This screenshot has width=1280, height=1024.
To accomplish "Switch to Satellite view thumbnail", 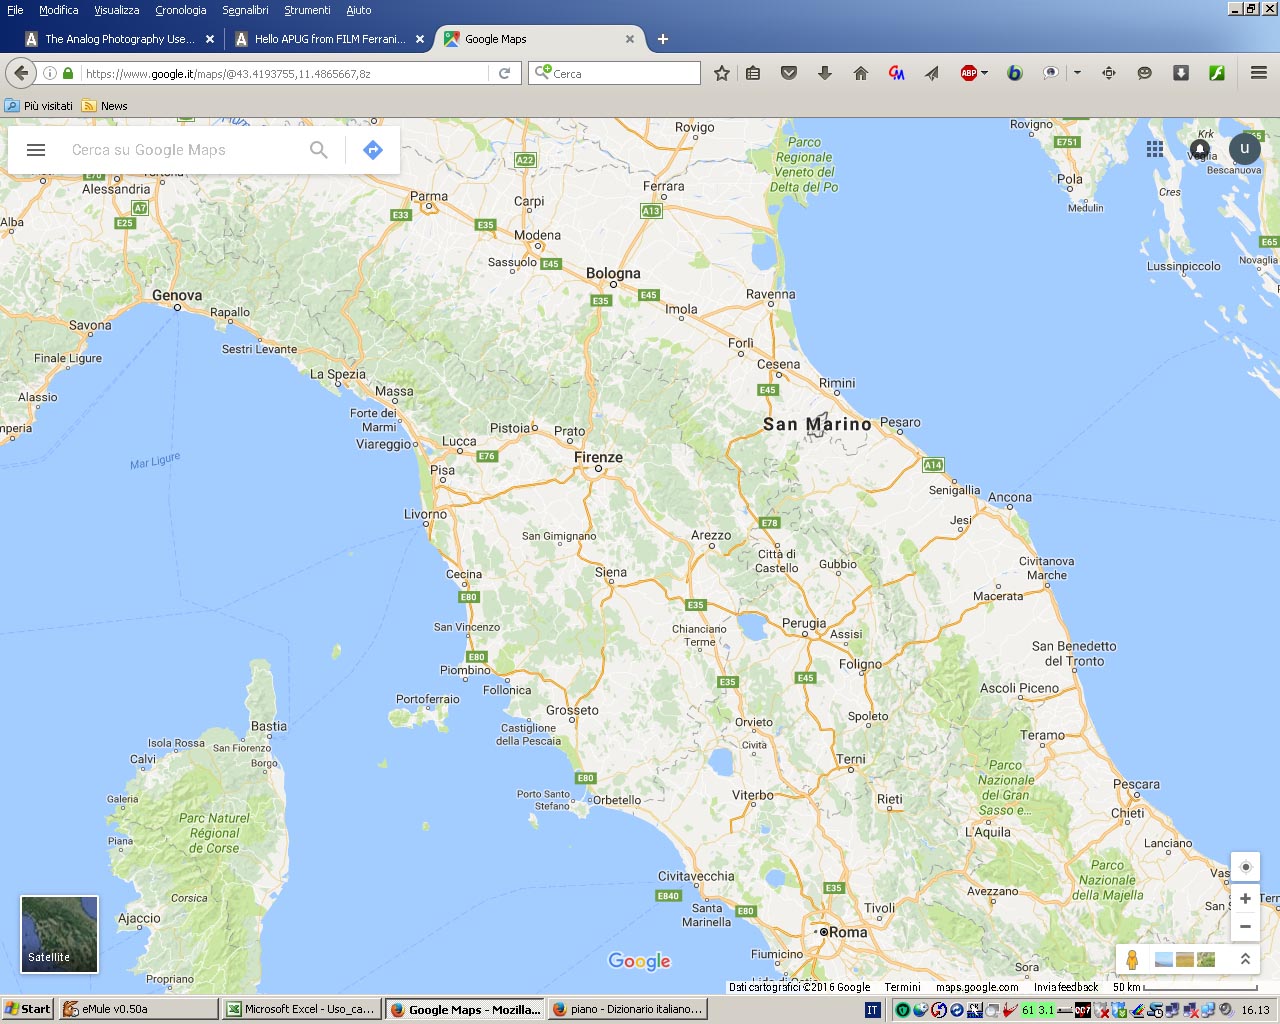I will point(60,934).
